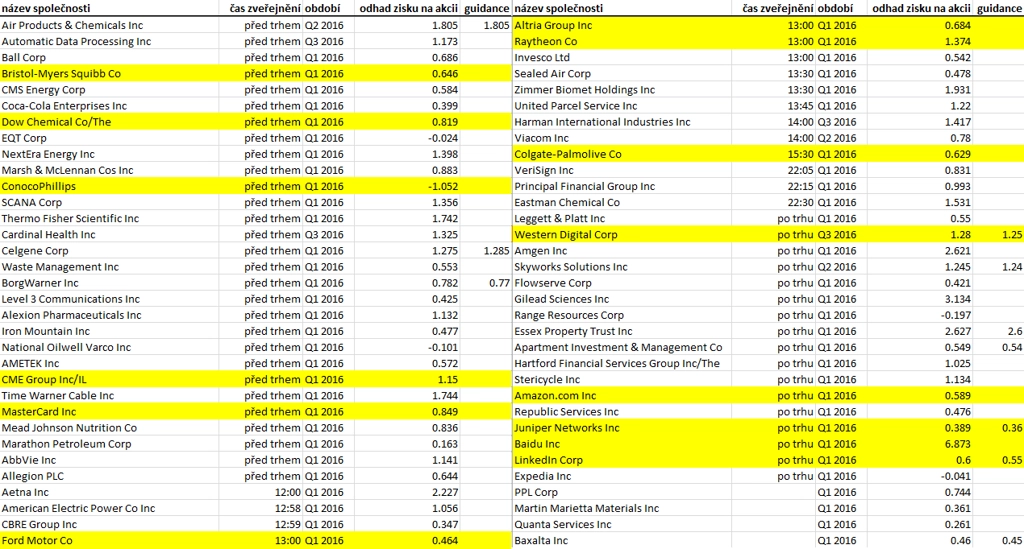This screenshot has width=1024, height=549.
Task: Click the Waste Management Inc cell
Action: (x=110, y=266)
